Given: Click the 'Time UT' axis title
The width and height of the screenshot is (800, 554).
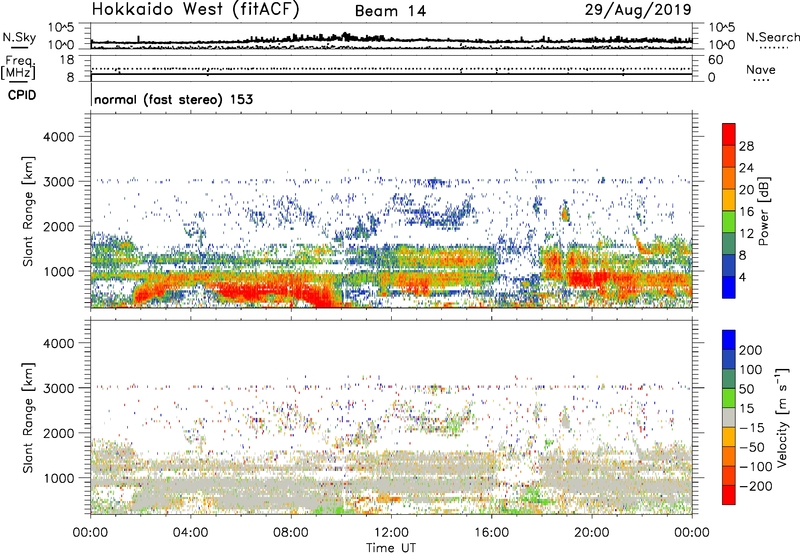Looking at the screenshot, I should coord(391,548).
